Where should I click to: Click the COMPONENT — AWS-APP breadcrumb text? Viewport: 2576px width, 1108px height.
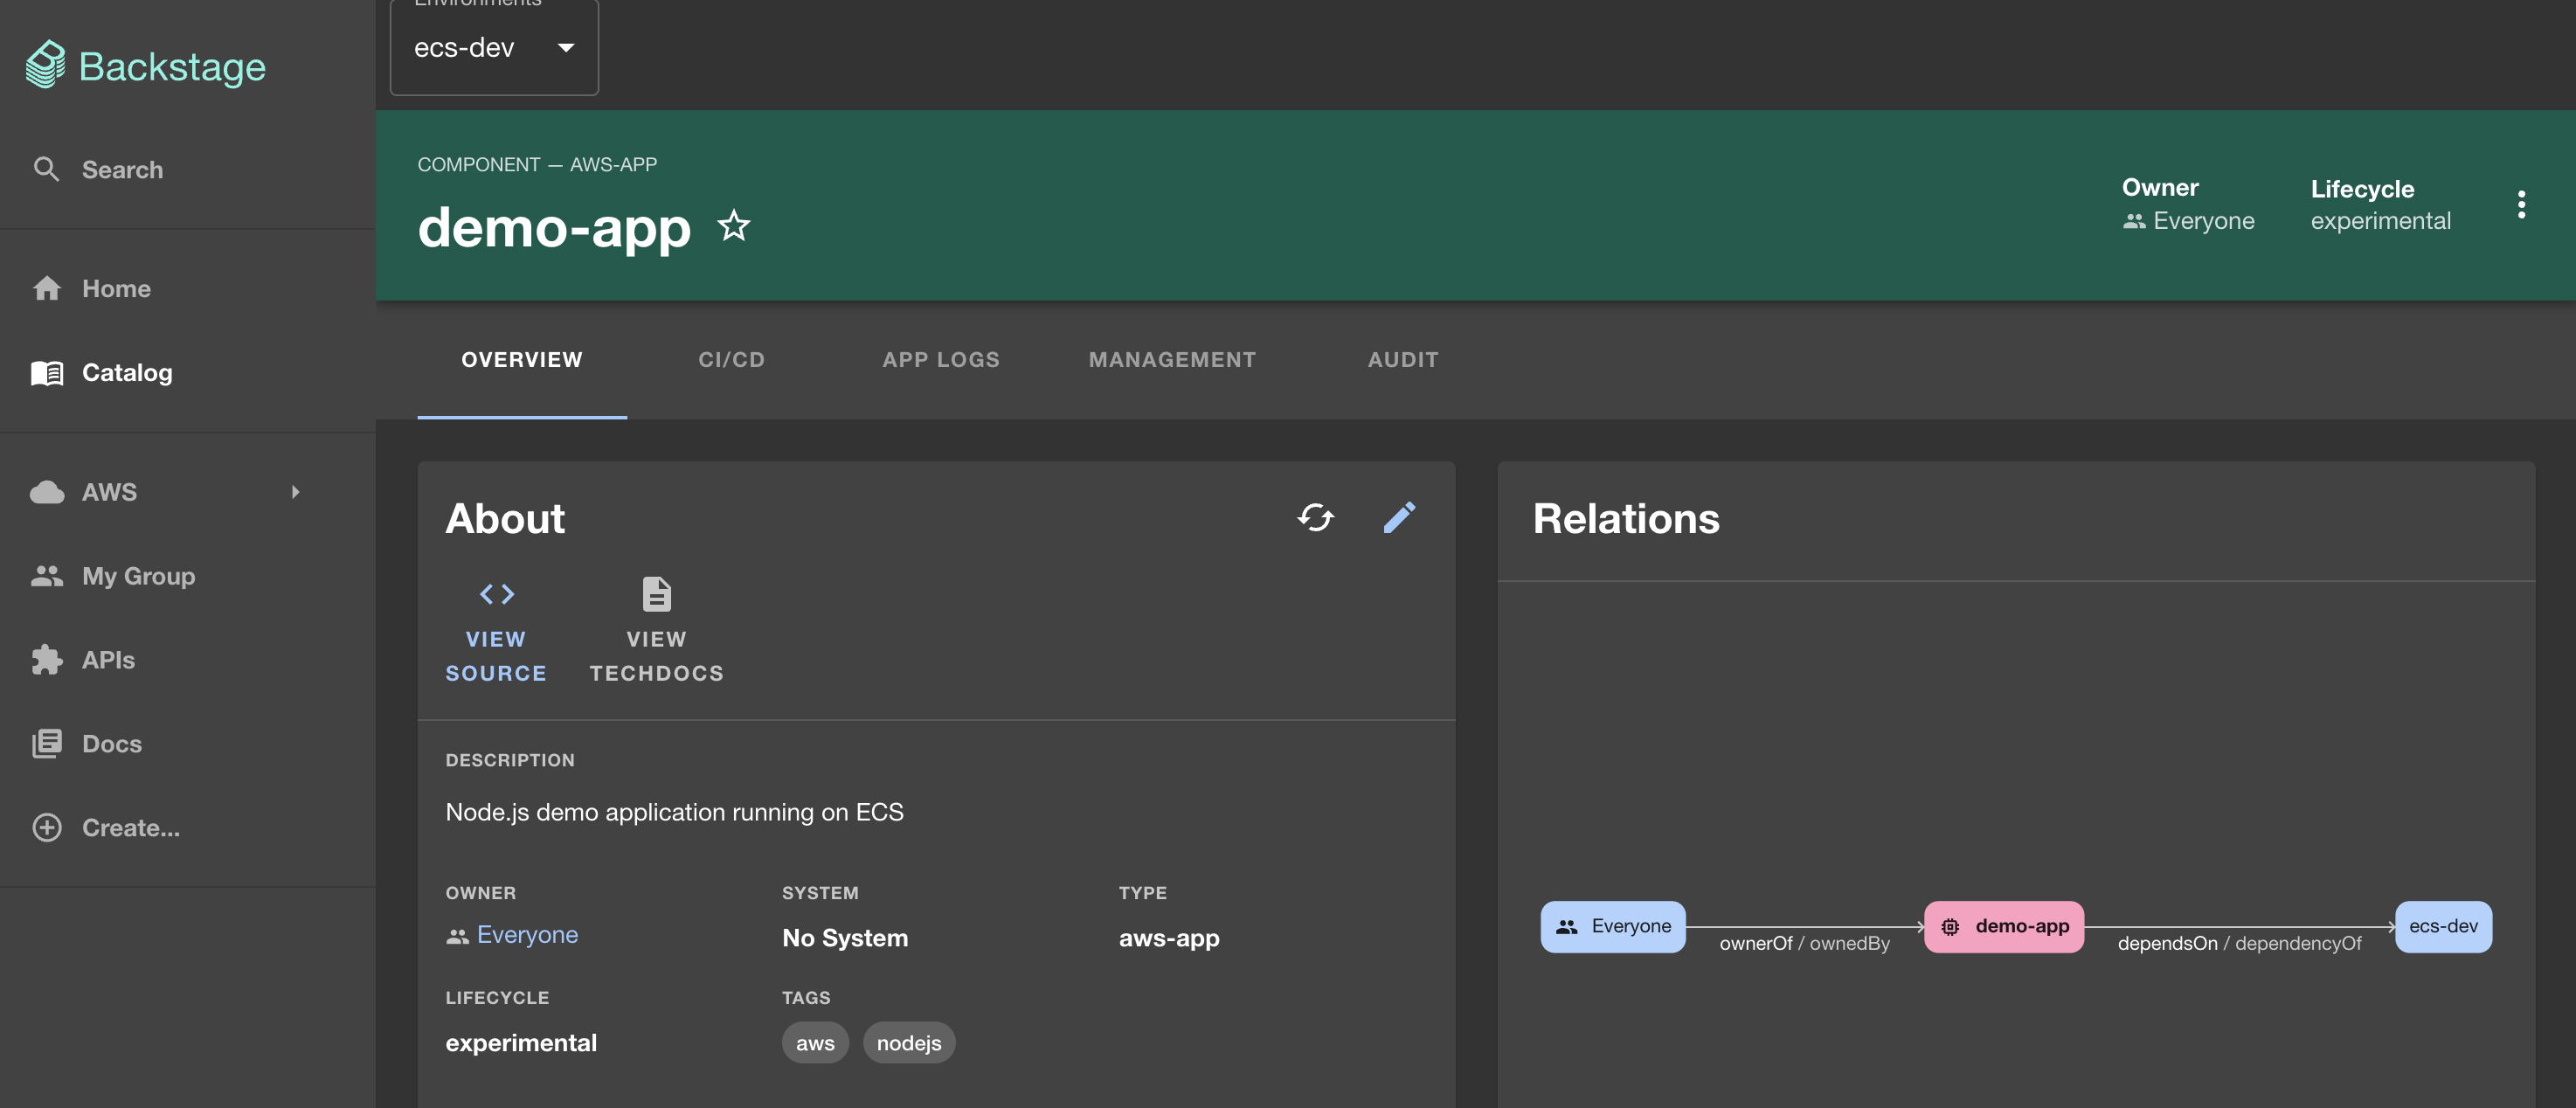(537, 164)
